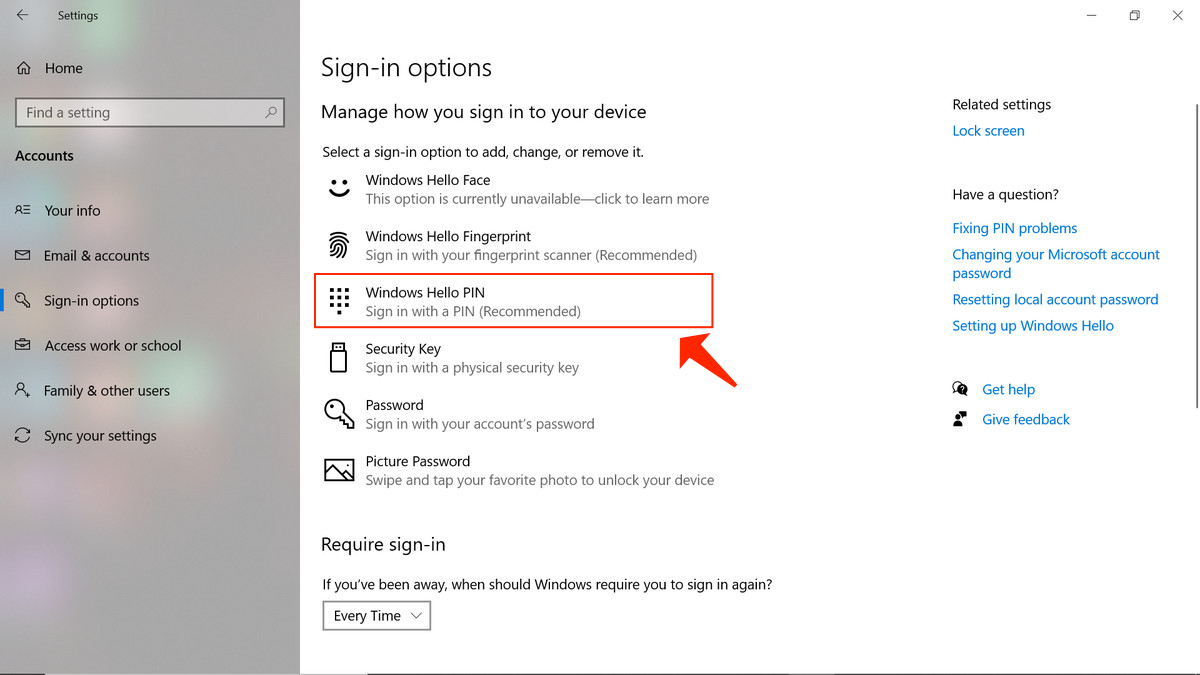
Task: Click the Get help icon
Action: pos(959,389)
